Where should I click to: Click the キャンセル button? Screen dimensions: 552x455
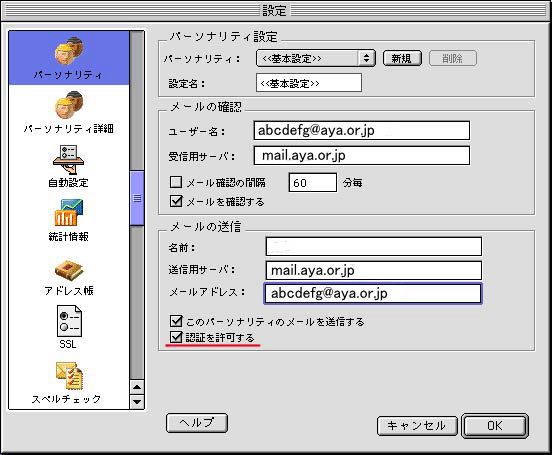[x=417, y=426]
